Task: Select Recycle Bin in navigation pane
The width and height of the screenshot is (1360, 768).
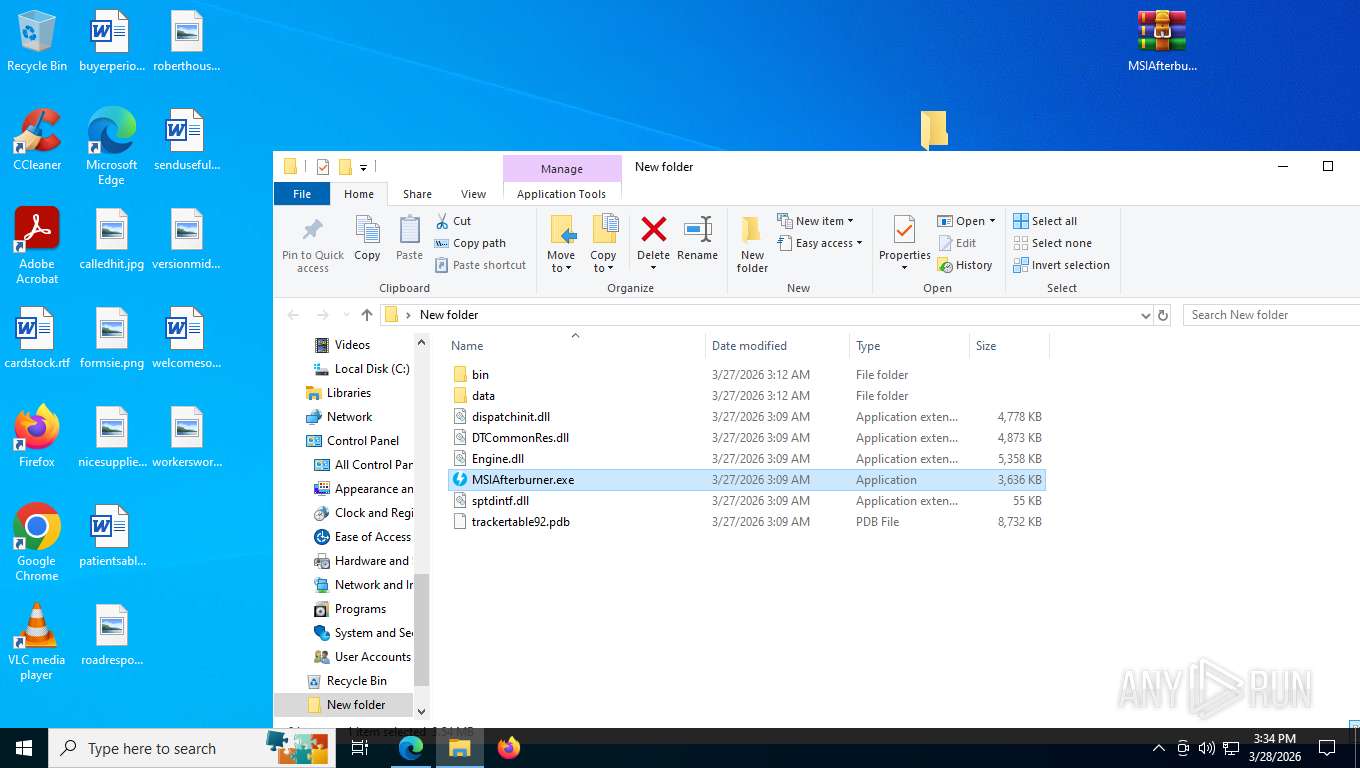Action: tap(356, 681)
